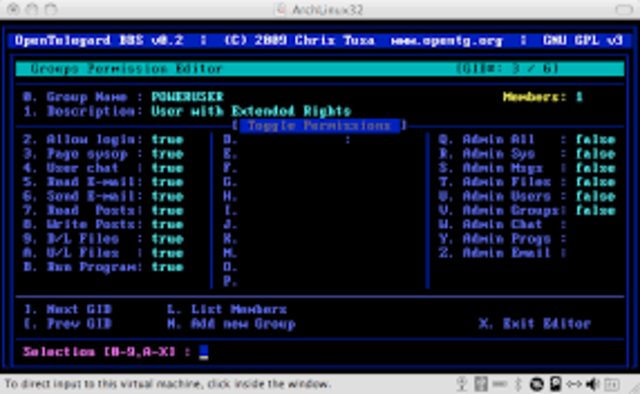Click the Bluetooth status icon
This screenshot has height=394, width=640.
click(x=518, y=384)
